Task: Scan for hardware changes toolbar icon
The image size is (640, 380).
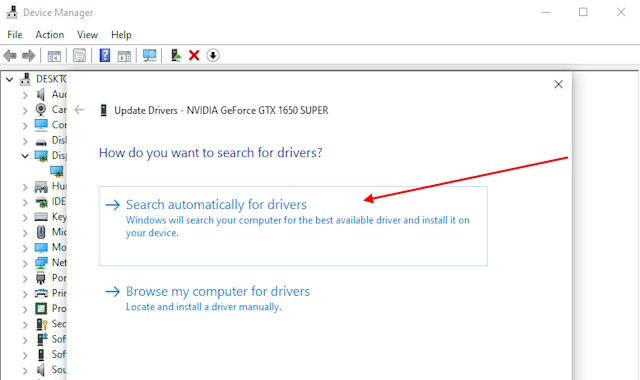Action: [x=149, y=55]
